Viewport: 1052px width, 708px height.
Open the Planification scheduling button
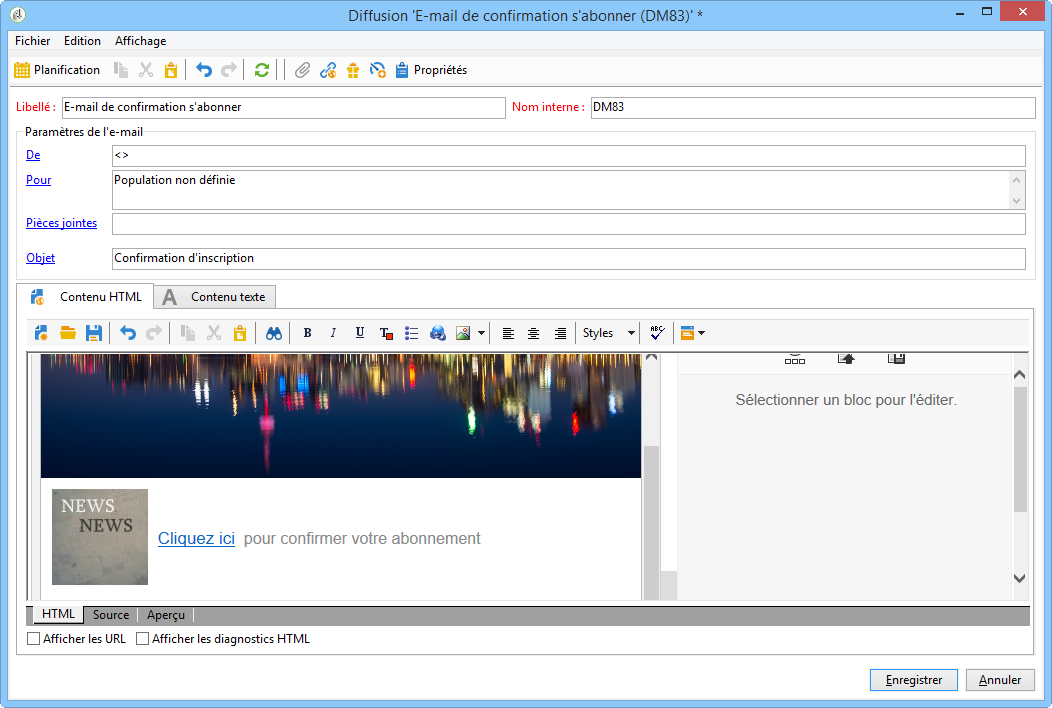(x=57, y=70)
